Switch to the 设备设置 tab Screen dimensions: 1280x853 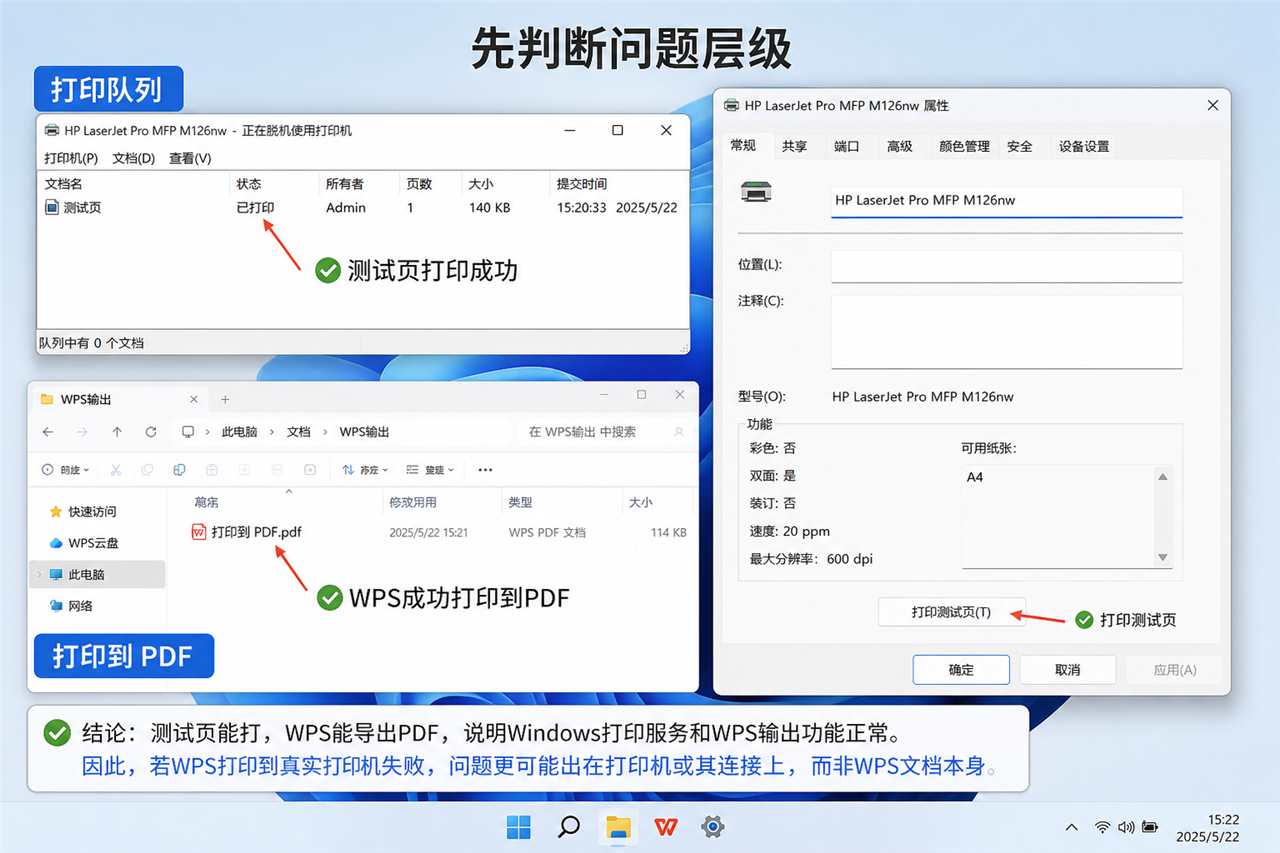click(x=1084, y=146)
